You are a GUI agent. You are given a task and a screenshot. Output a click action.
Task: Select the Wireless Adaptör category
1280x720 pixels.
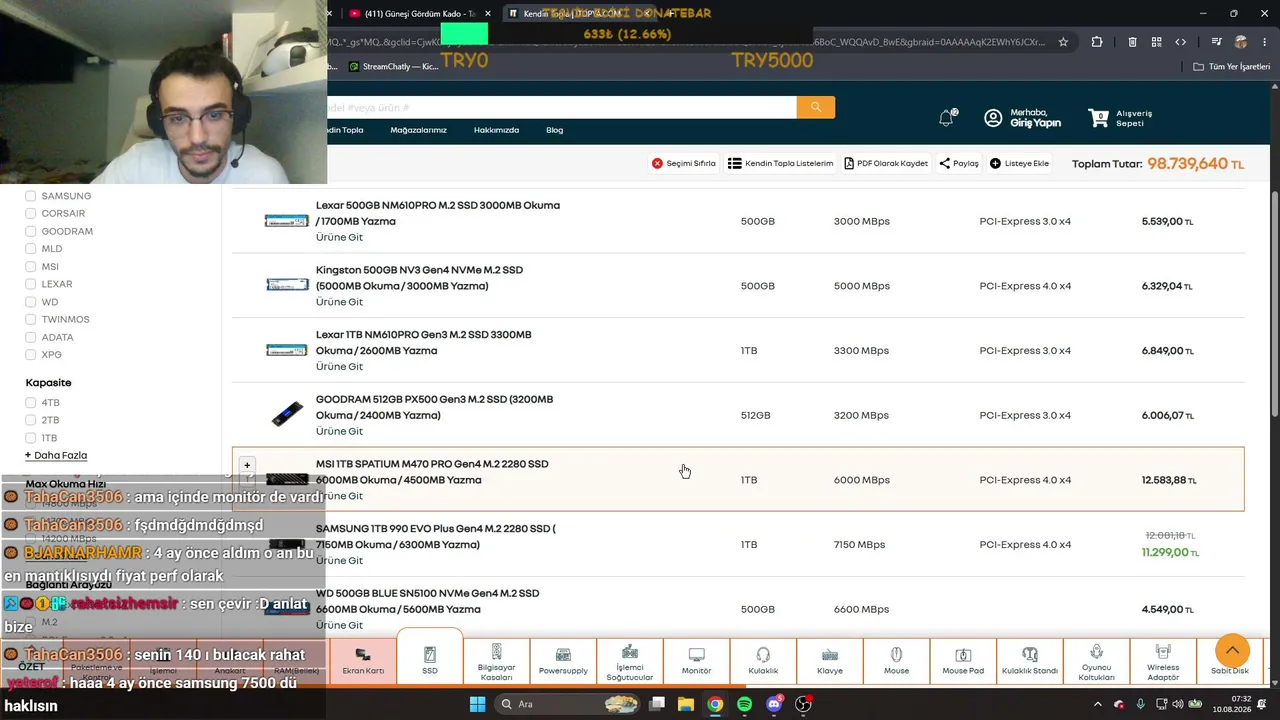coord(1163,661)
